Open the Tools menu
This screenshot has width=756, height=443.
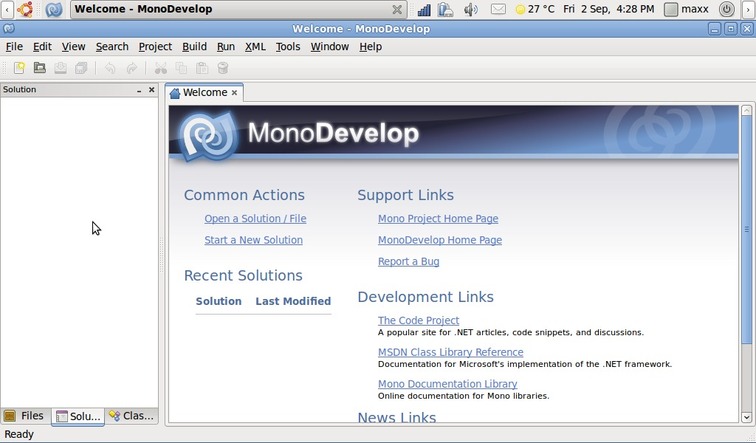point(288,46)
